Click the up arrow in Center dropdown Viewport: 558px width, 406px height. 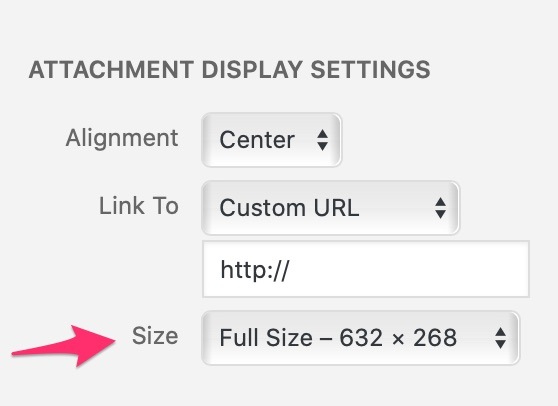point(322,134)
